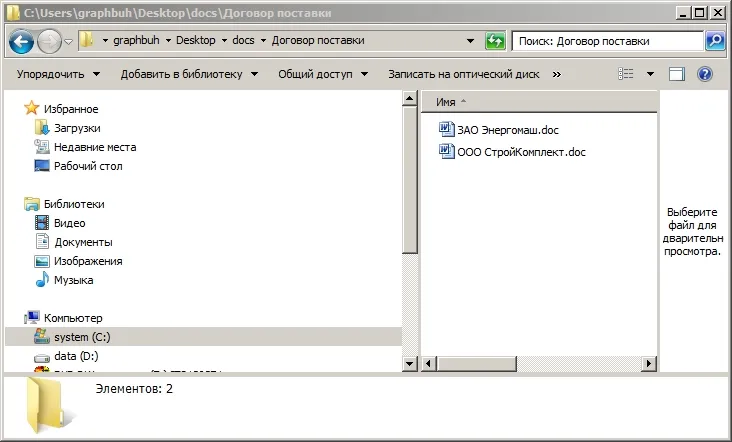The image size is (732, 442).
Task: Expand the address bar history dropdown
Action: coord(471,41)
